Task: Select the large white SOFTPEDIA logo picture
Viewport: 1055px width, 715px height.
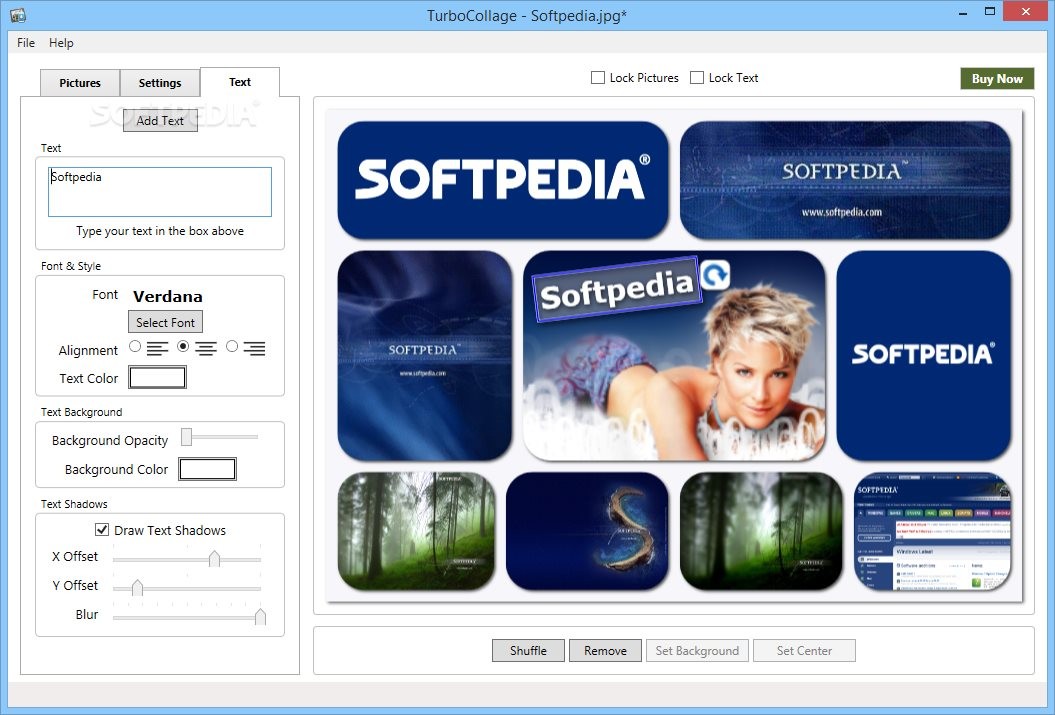Action: click(503, 180)
